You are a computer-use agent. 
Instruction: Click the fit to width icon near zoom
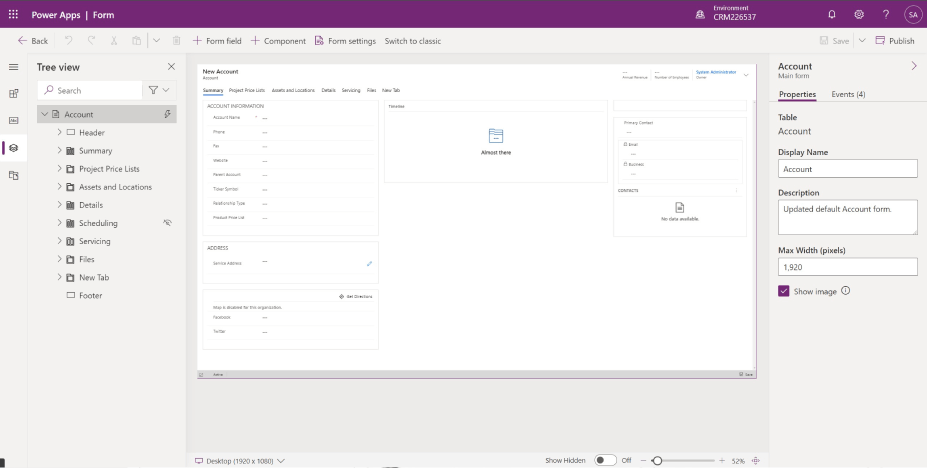756,460
